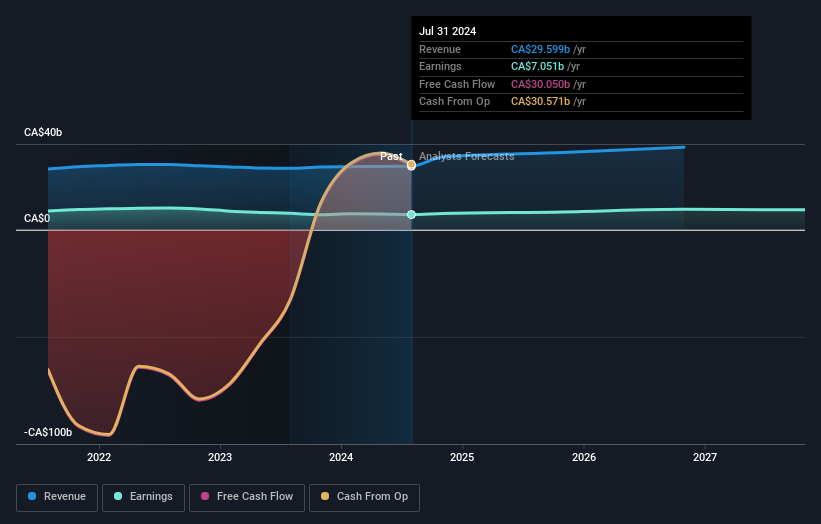Click the end of the revenue forecast line
The image size is (821, 524).
tap(683, 147)
